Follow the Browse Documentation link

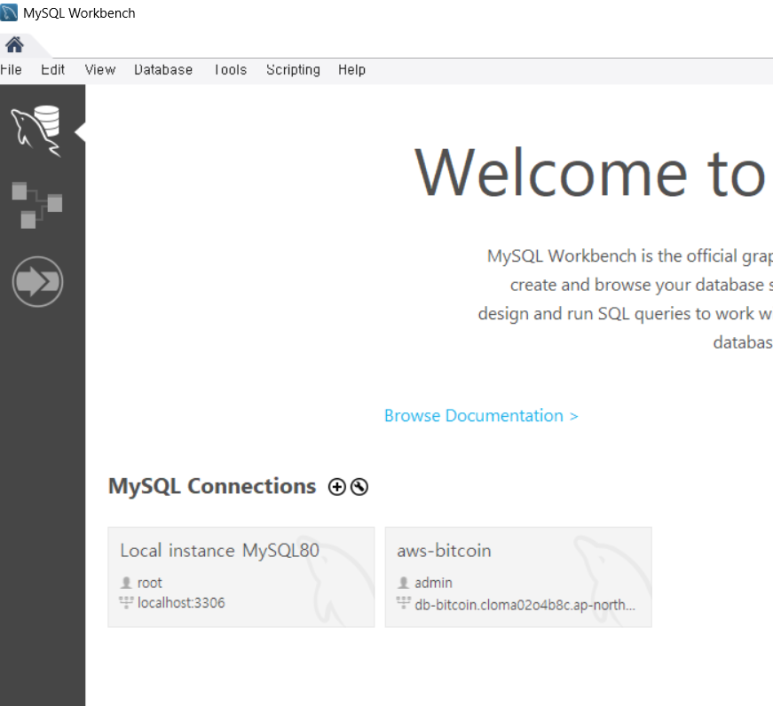(x=481, y=416)
